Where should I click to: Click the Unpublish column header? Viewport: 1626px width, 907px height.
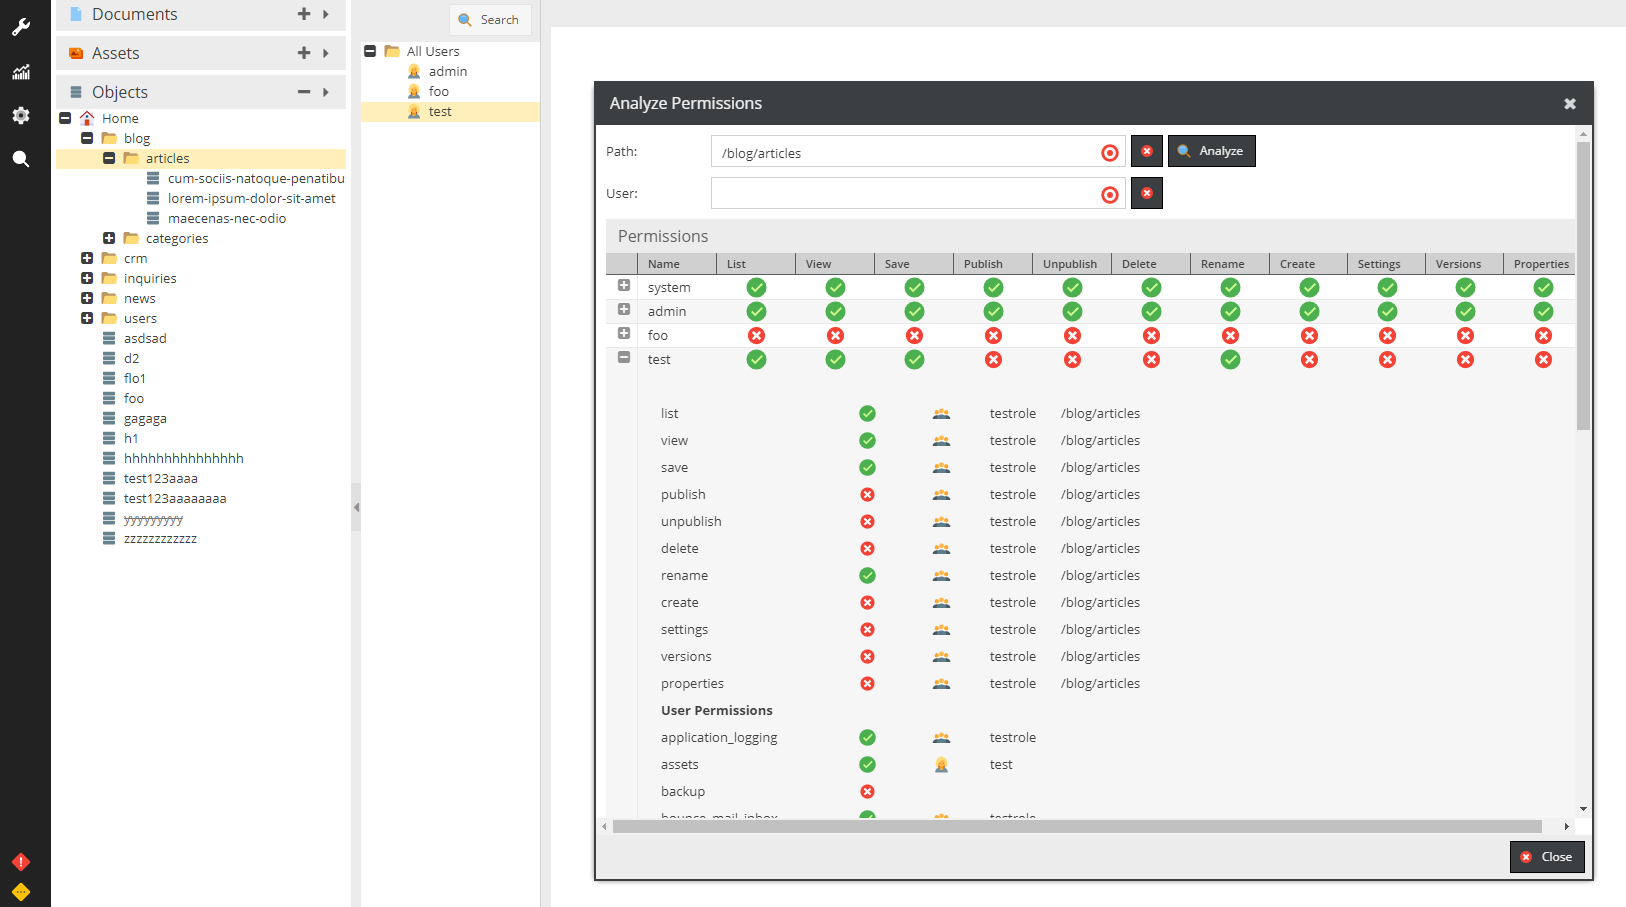pos(1069,264)
